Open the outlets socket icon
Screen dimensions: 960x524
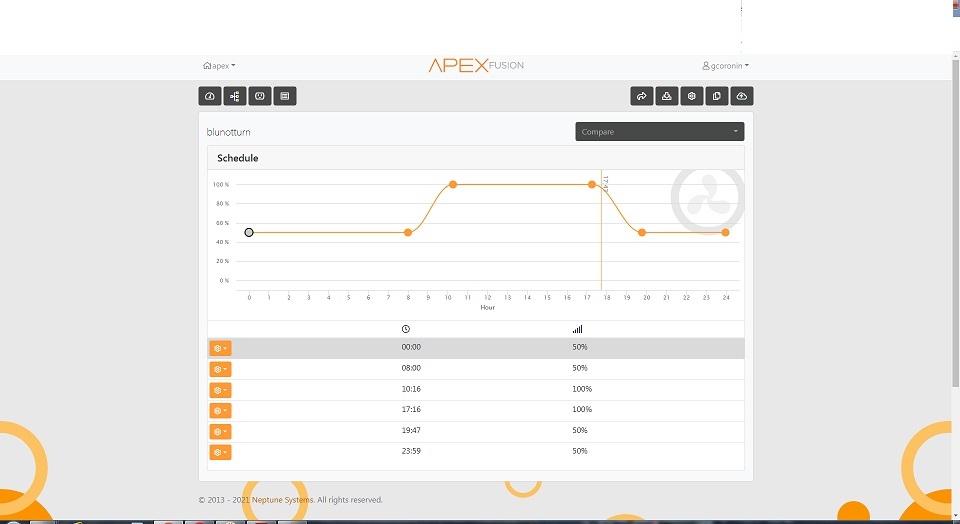(260, 96)
